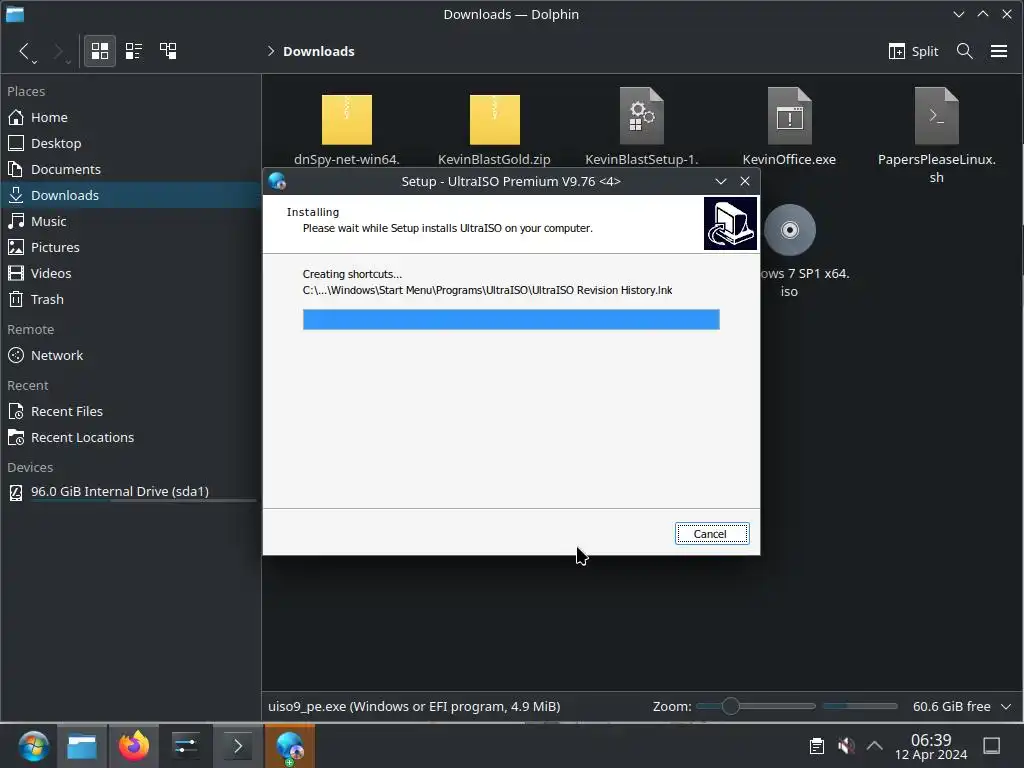Launch Firefox from the taskbar
The image size is (1024, 768).
[x=133, y=746]
